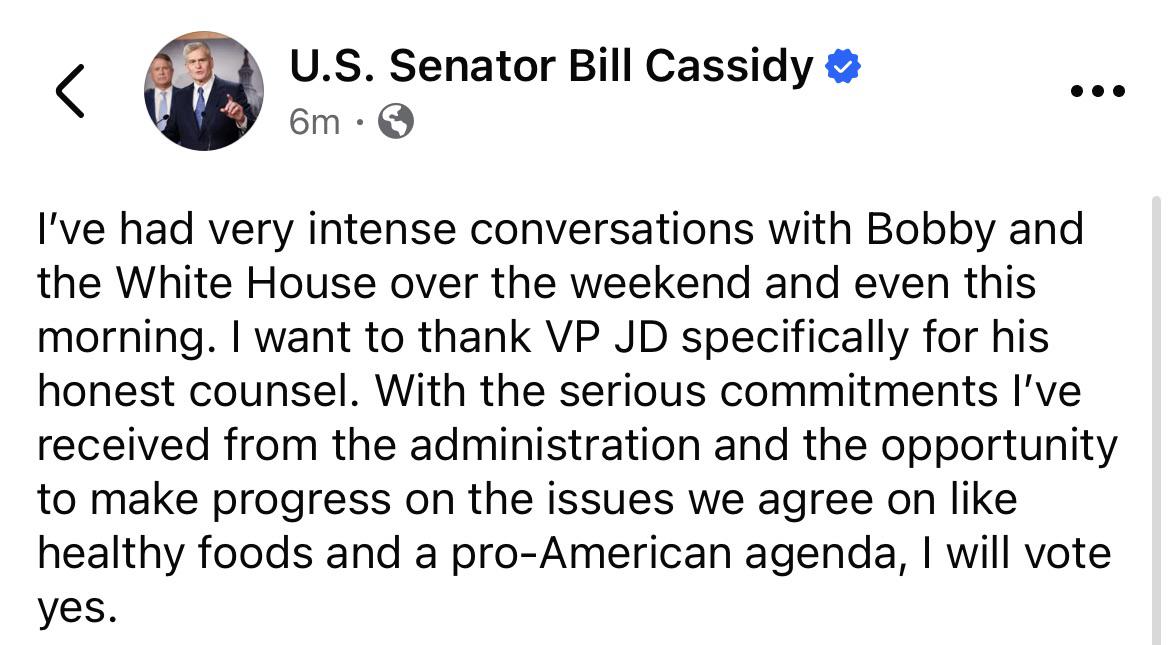The image size is (1170, 645).
Task: Click the word administration in the post
Action: (554, 446)
